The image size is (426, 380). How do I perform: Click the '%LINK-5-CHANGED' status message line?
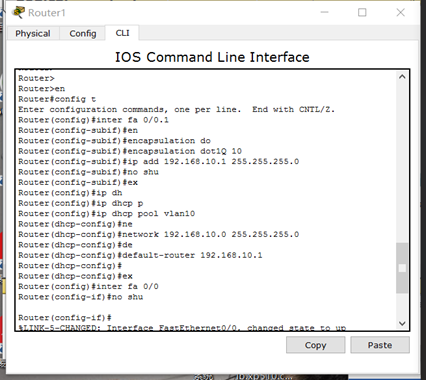tap(182, 328)
